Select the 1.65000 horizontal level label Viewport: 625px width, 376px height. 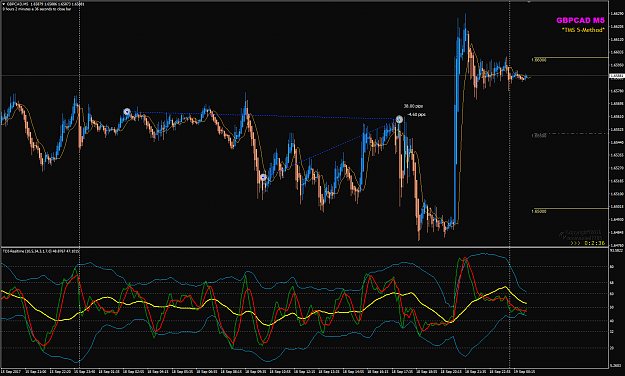coord(539,211)
